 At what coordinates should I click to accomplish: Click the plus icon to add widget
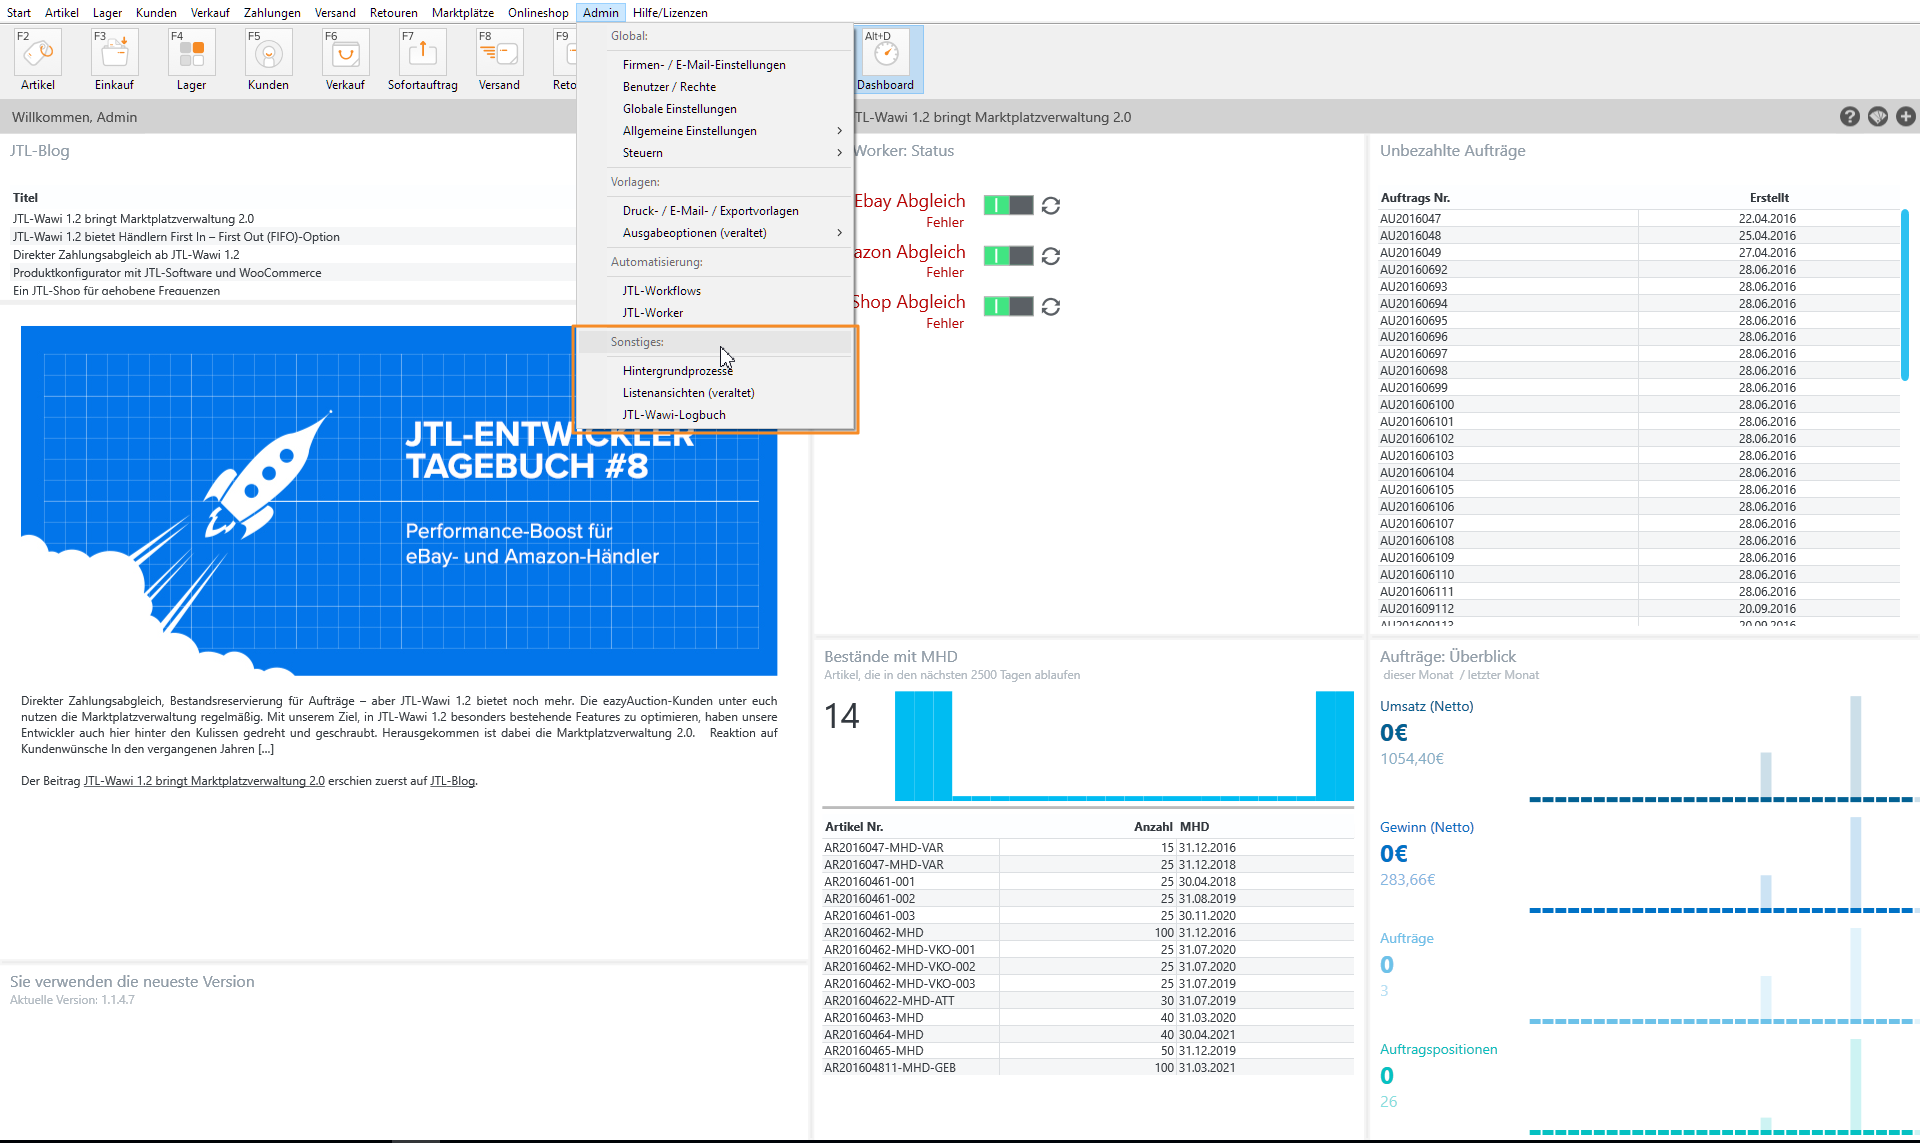tap(1906, 117)
